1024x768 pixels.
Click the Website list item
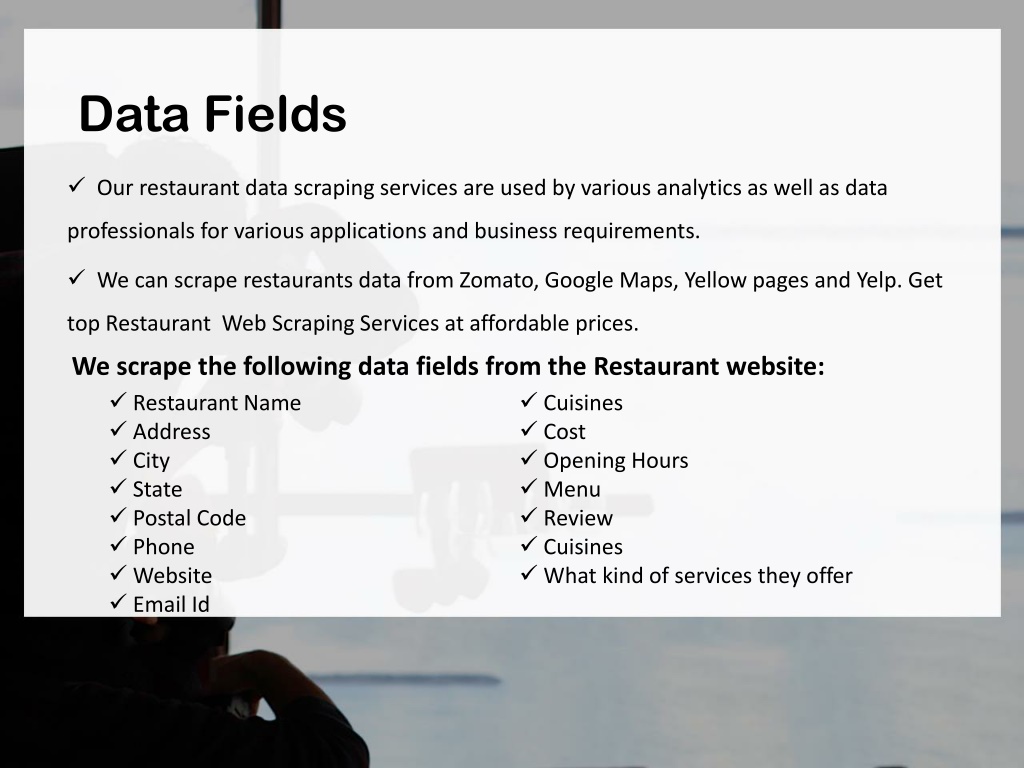(x=172, y=575)
